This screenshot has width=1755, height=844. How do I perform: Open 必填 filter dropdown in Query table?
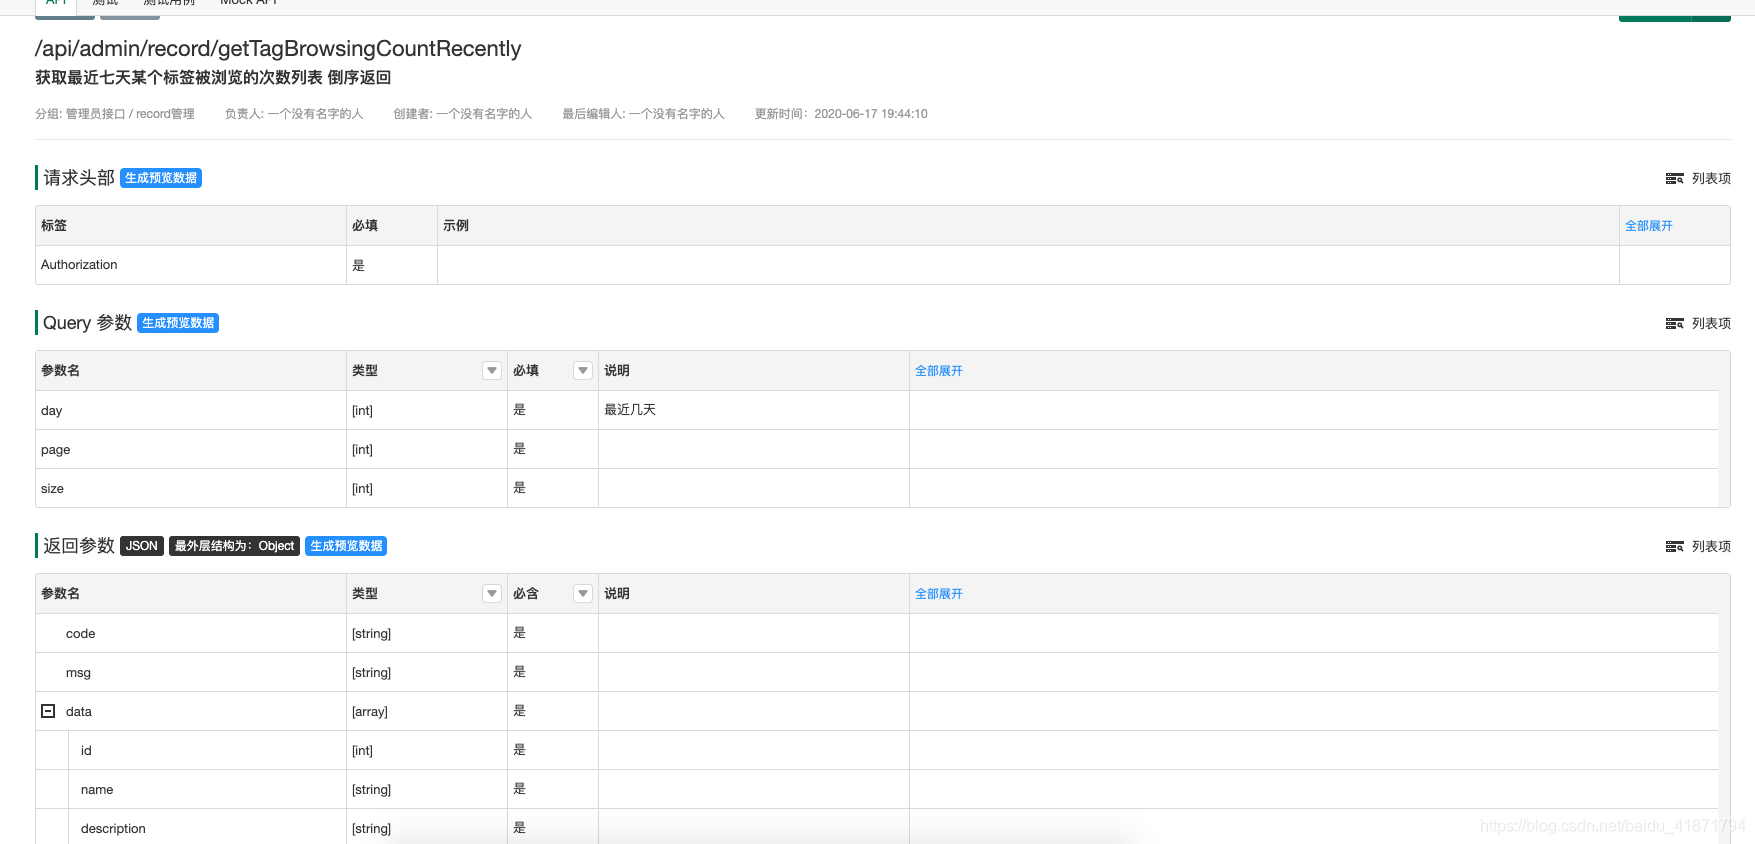pyautogui.click(x=583, y=371)
